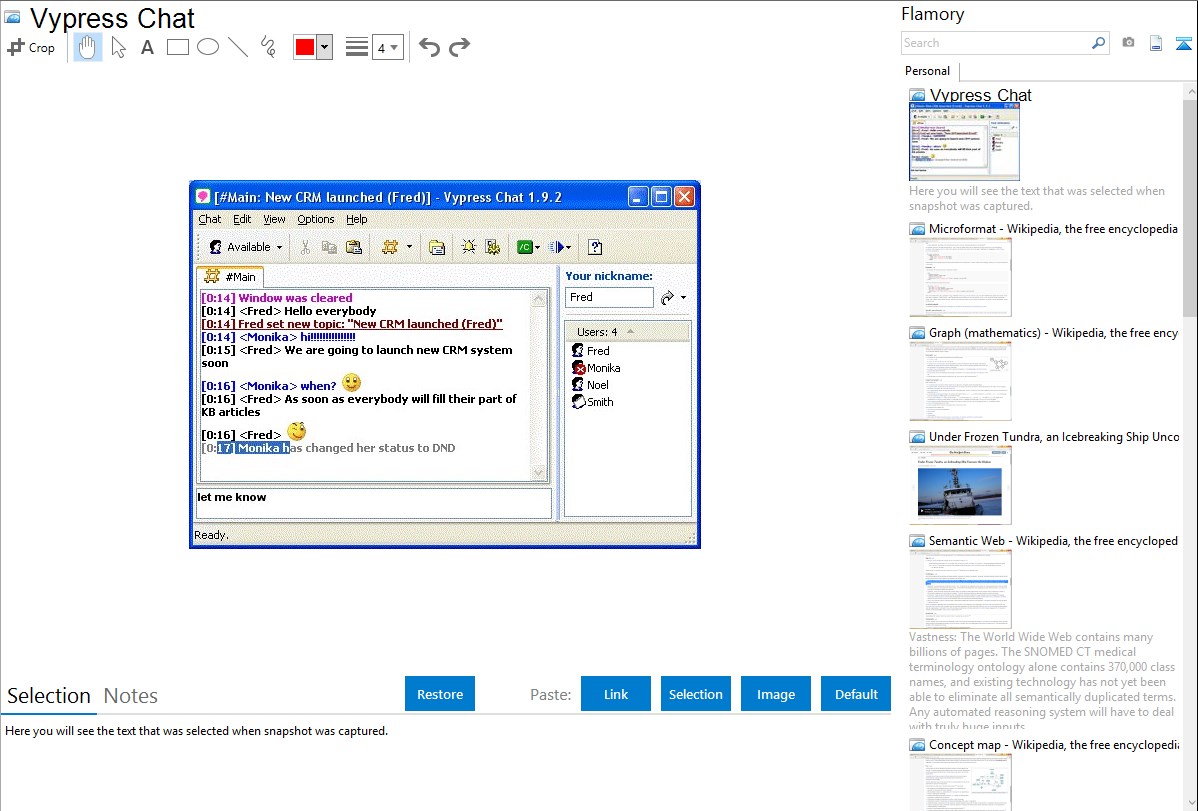
Task: Click the channel hash icon
Action: pos(390,247)
